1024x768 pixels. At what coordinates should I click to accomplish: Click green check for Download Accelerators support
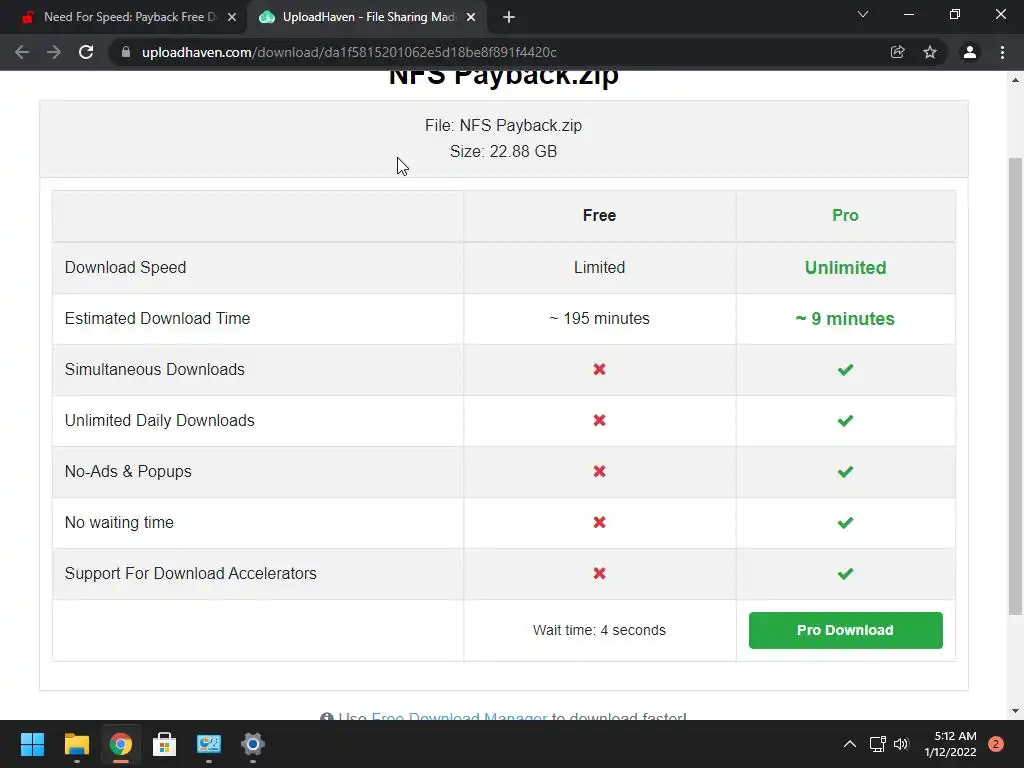pyautogui.click(x=845, y=573)
